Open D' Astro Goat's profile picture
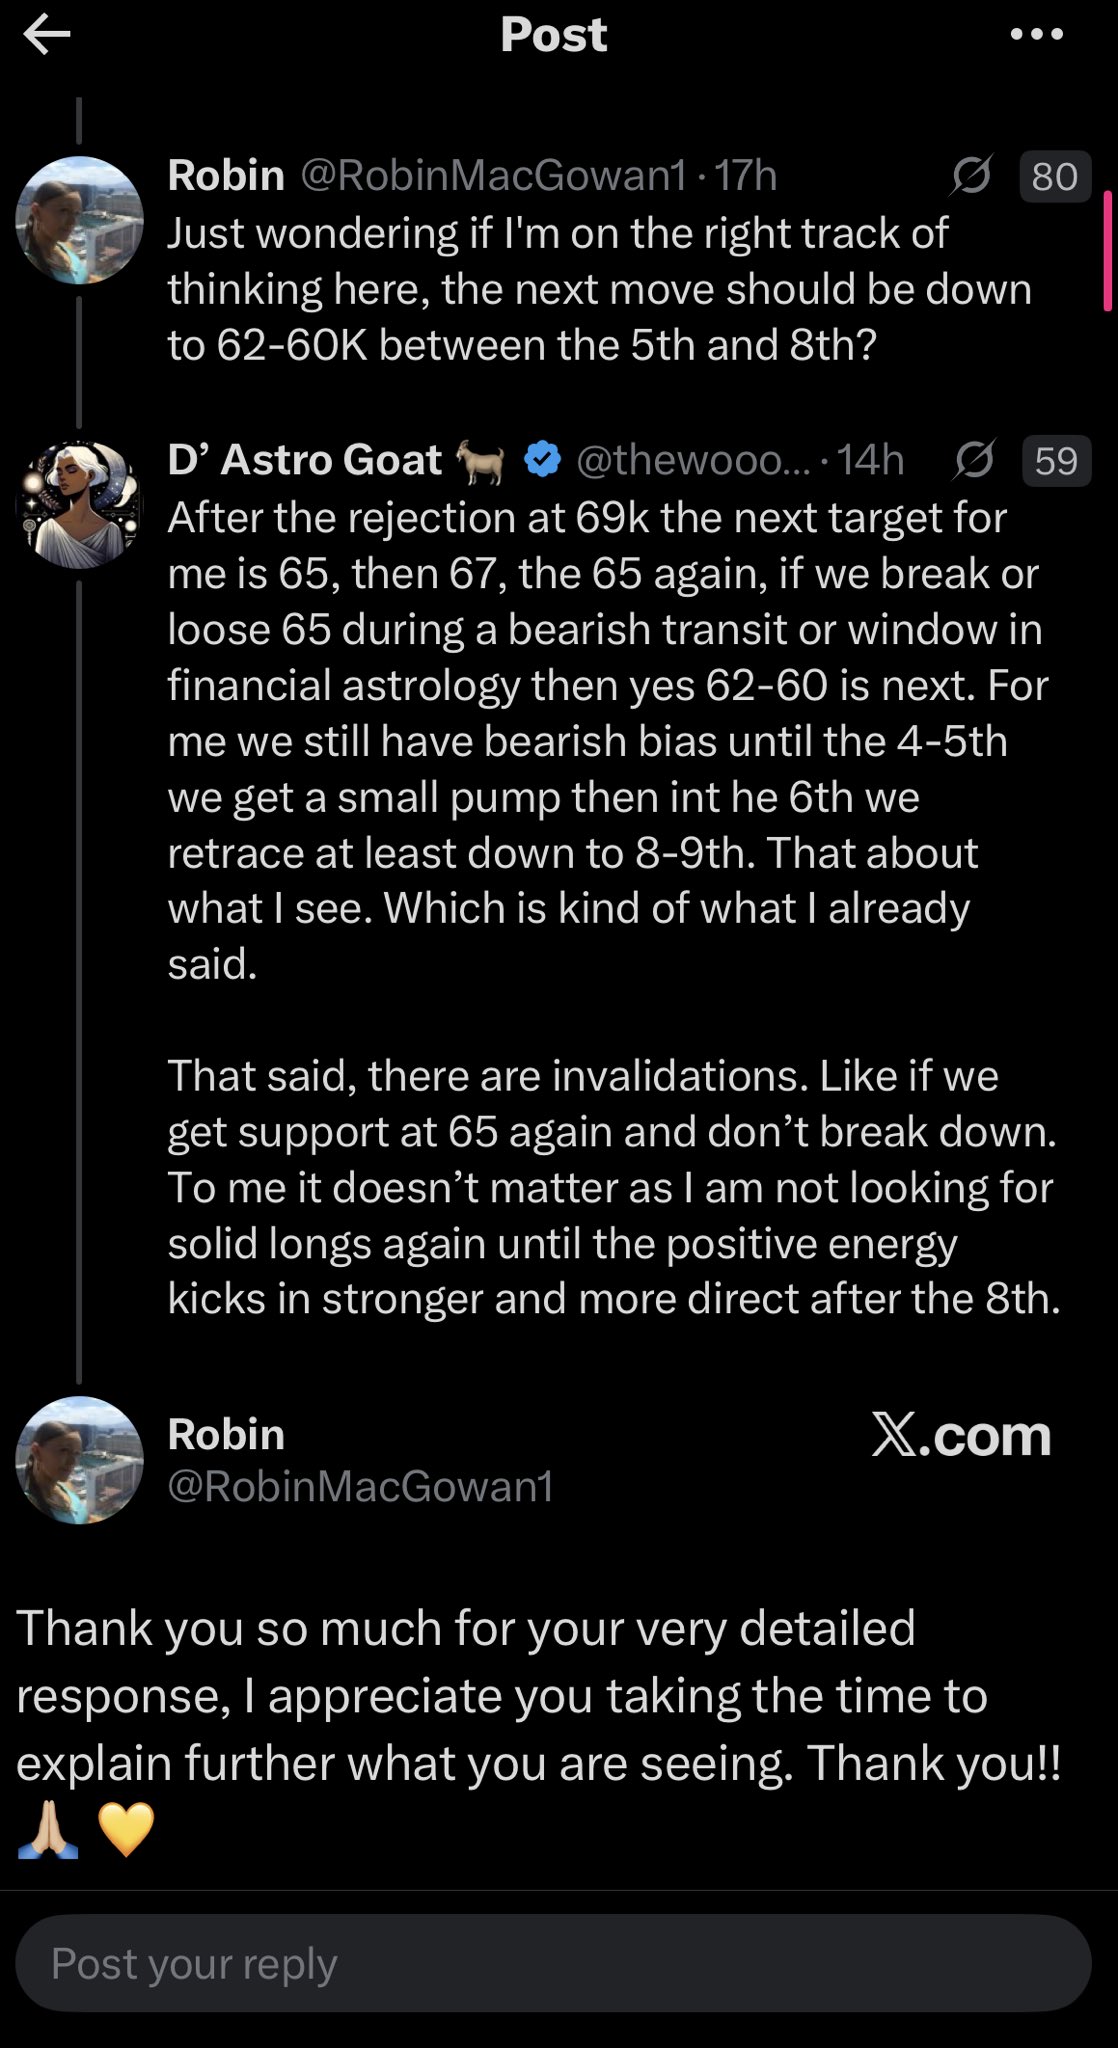The image size is (1118, 2048). tap(79, 505)
